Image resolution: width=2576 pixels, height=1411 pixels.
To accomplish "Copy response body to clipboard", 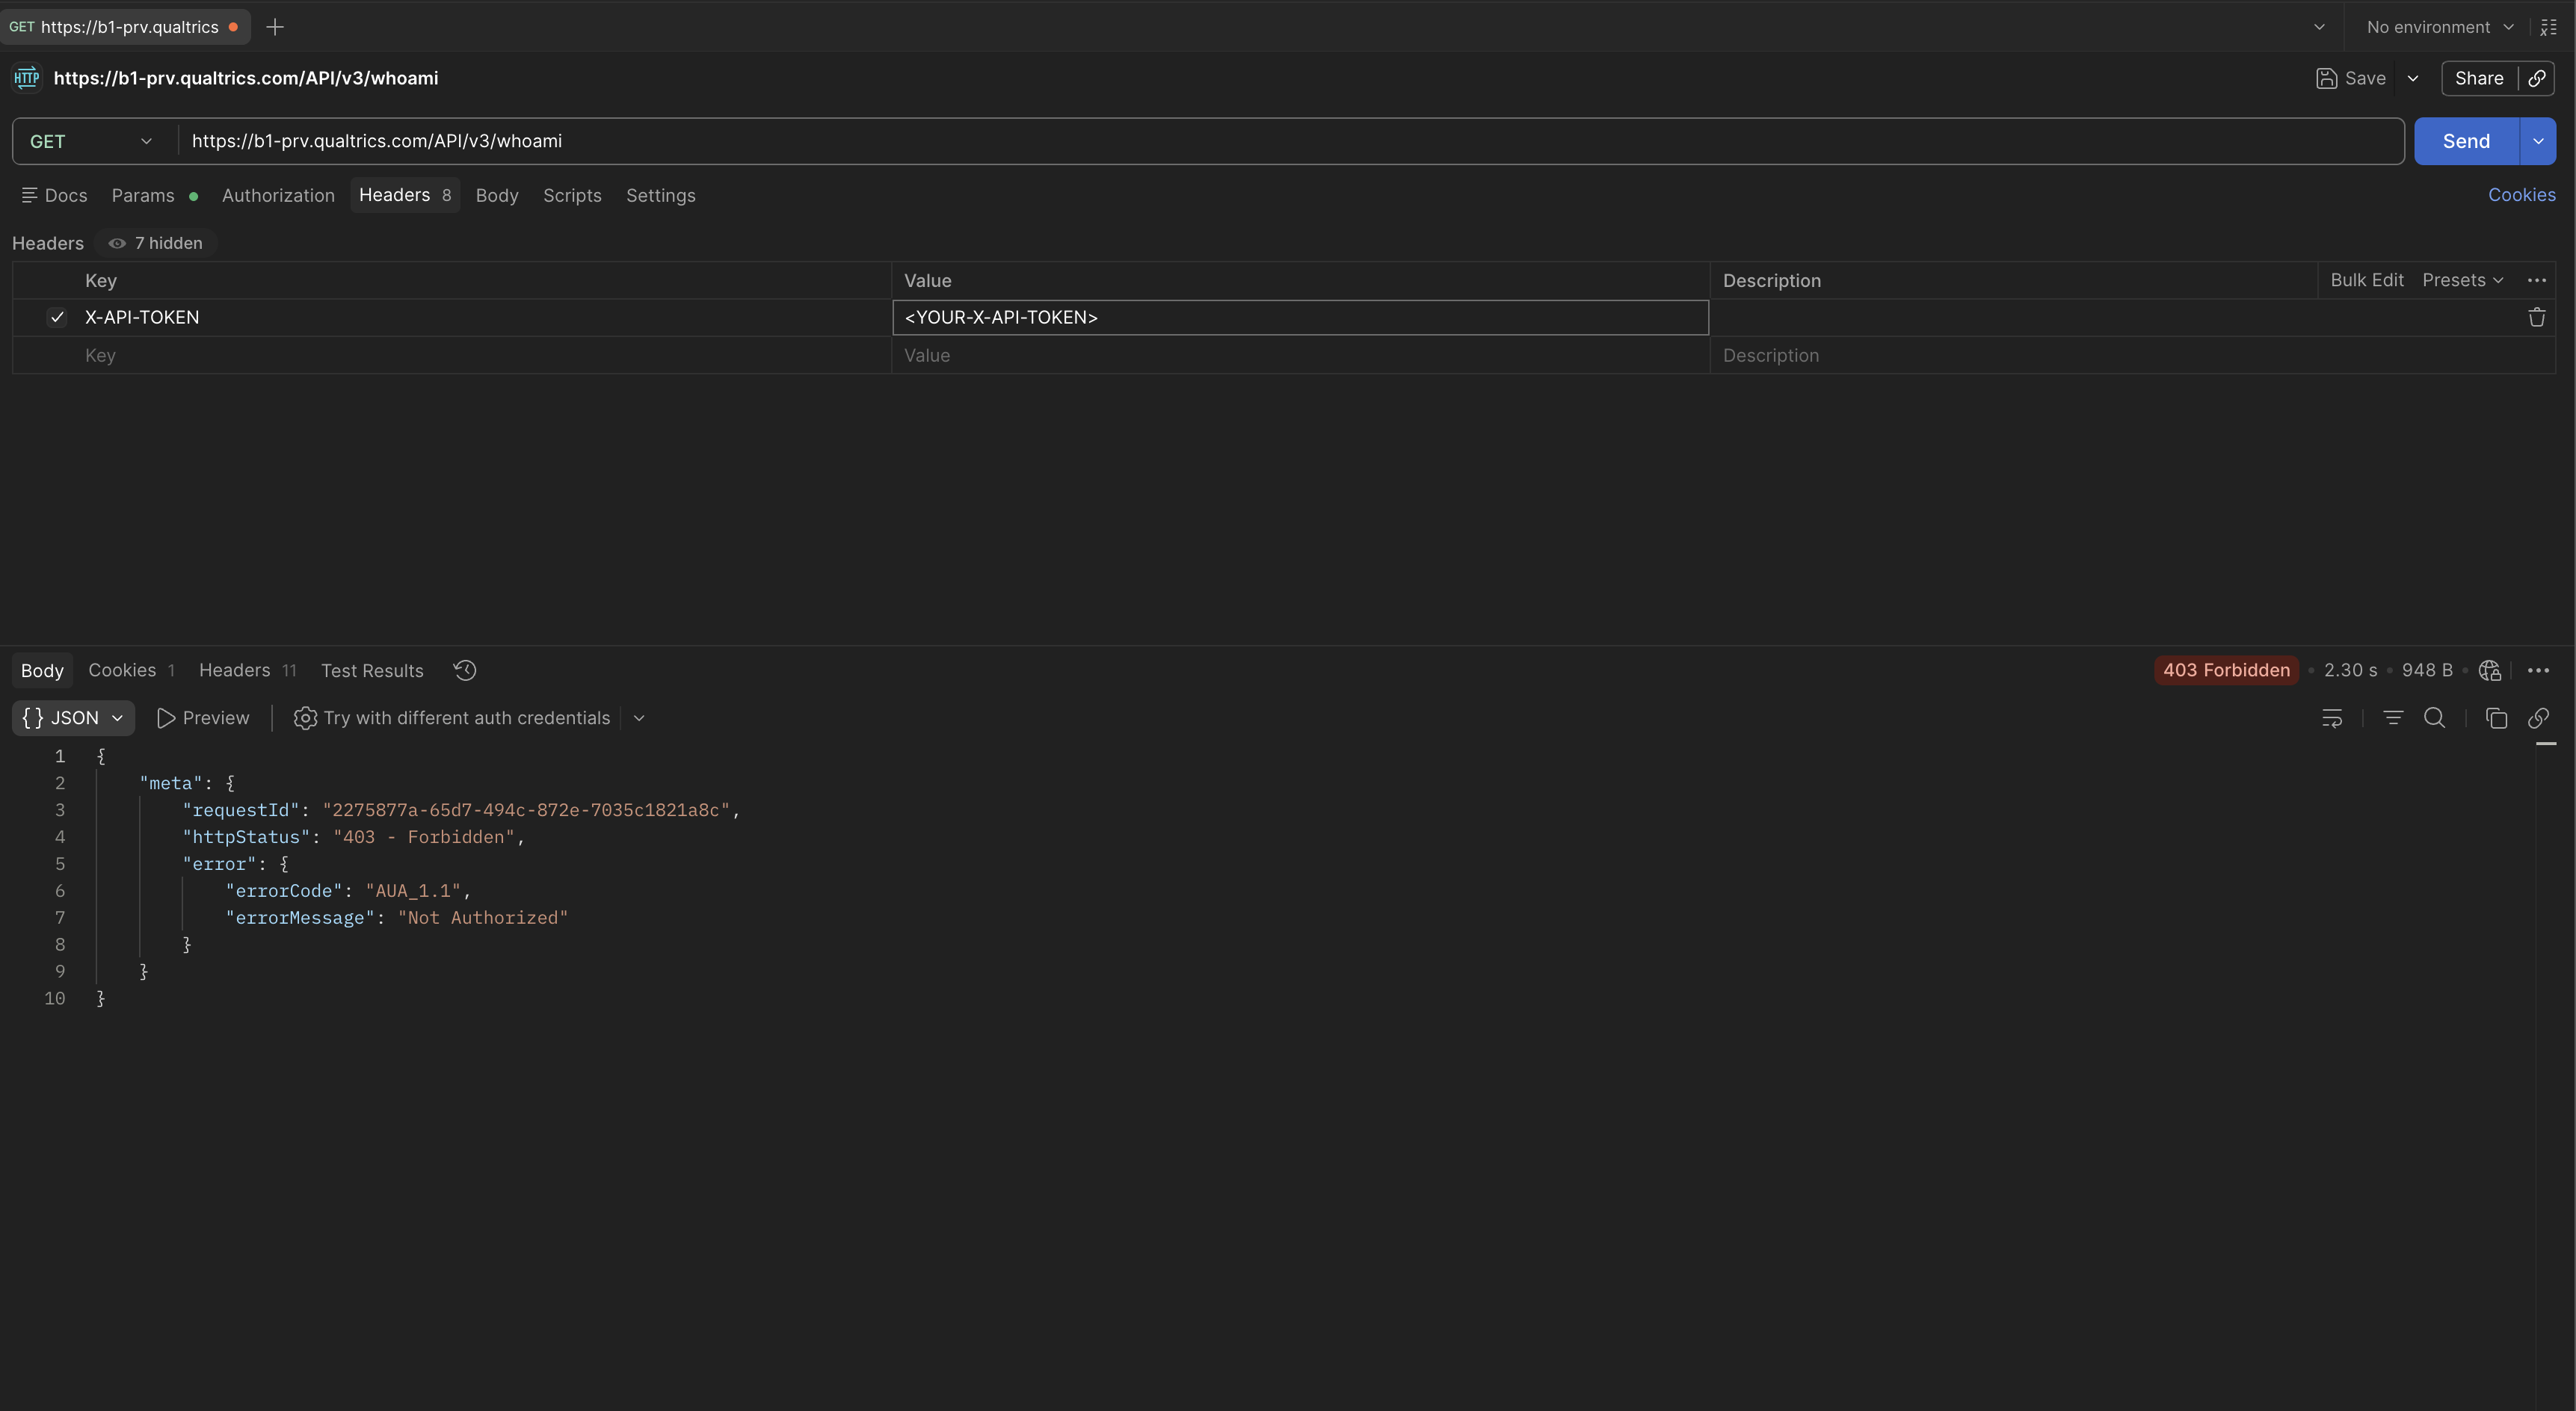I will (x=2496, y=718).
